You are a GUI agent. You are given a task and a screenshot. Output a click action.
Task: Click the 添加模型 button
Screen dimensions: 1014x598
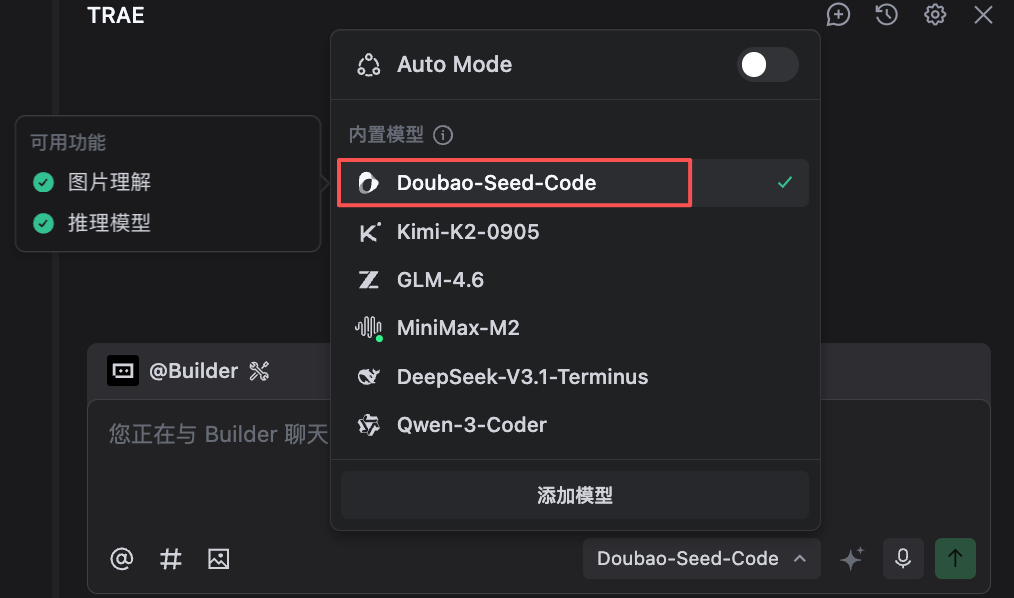[575, 494]
